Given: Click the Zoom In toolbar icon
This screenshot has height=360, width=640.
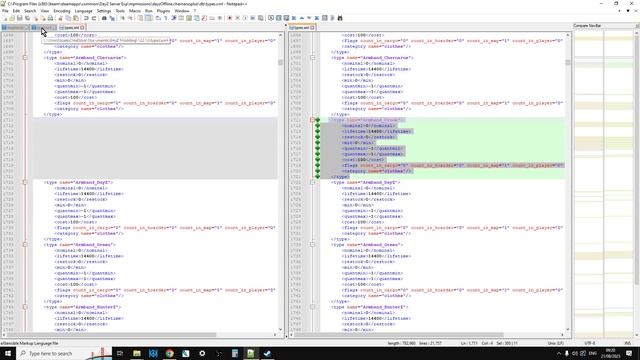Looking at the screenshot, I should (x=122, y=18).
